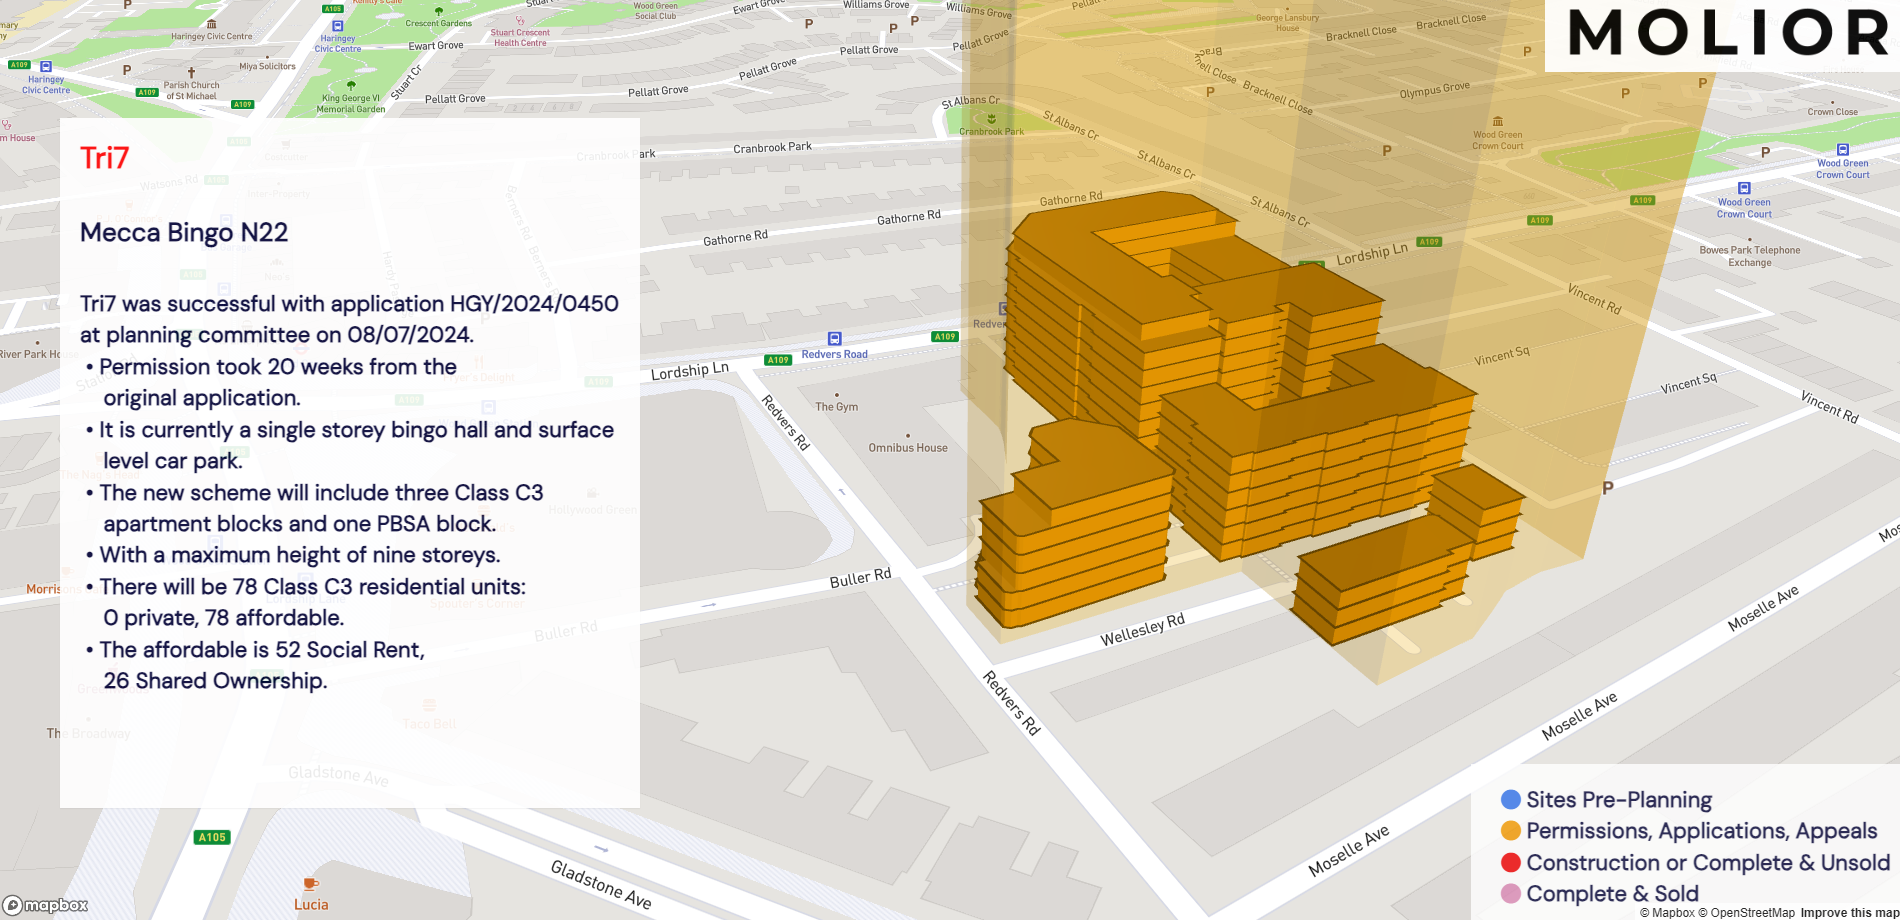The height and width of the screenshot is (920, 1900).
Task: Click the Stuart Crescent Health Centre medical icon
Action: [520, 20]
